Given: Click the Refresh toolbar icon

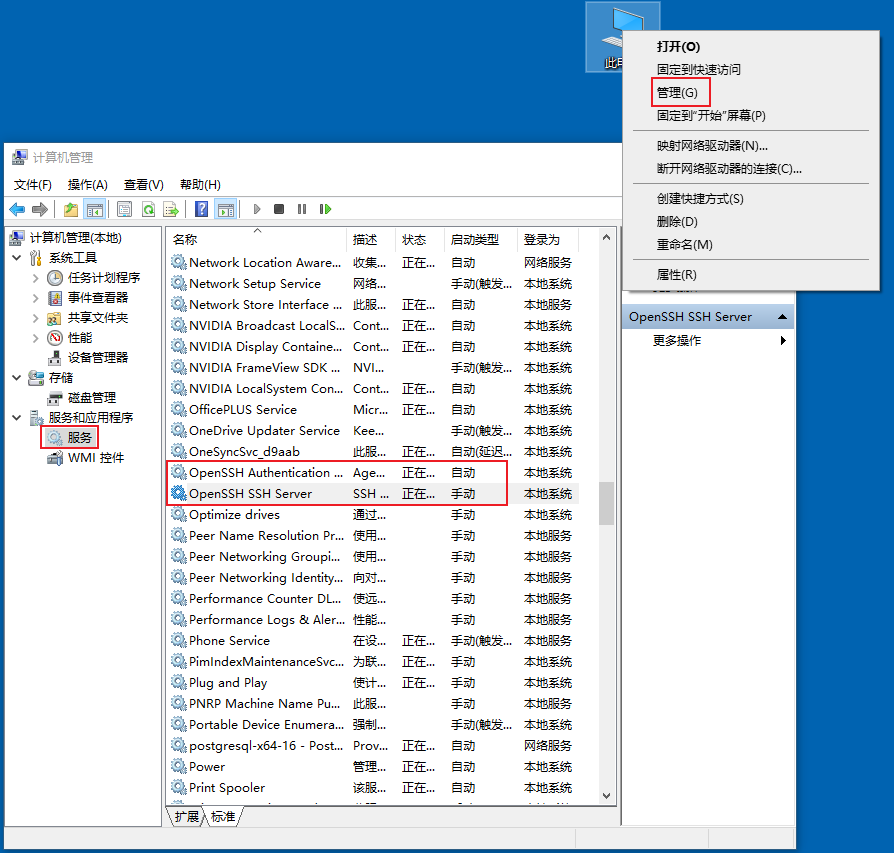Looking at the screenshot, I should coord(148,209).
